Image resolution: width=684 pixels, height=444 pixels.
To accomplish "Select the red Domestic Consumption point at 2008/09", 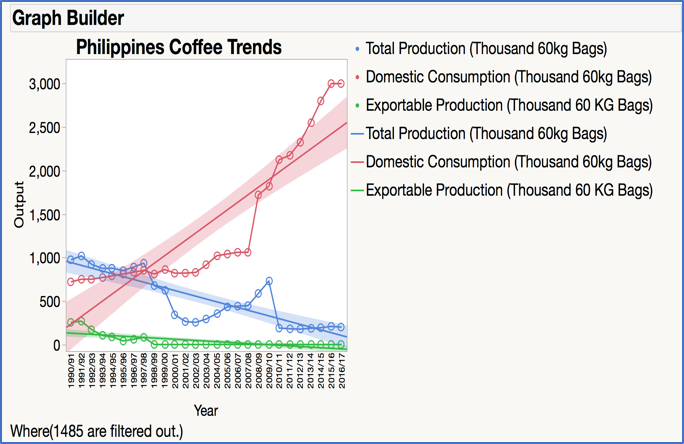I will [258, 195].
